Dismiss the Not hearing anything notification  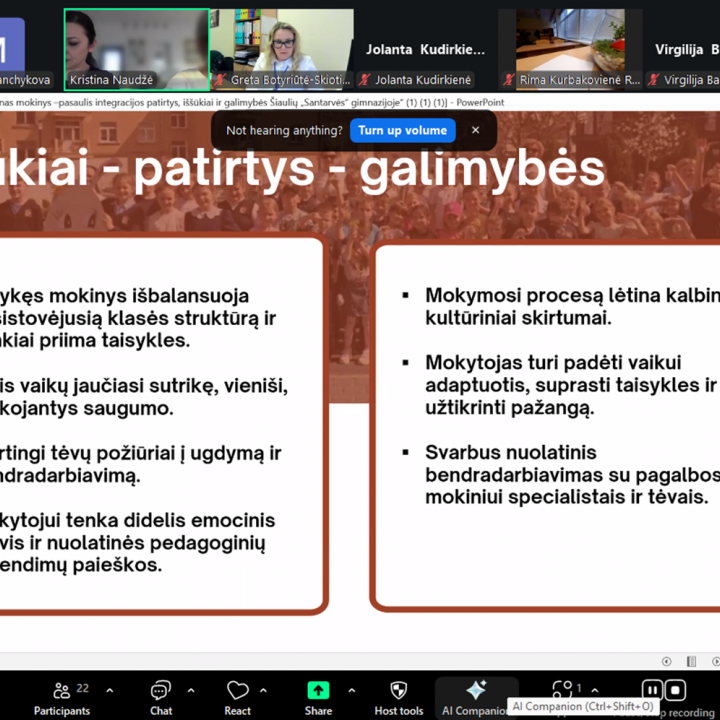[x=475, y=130]
